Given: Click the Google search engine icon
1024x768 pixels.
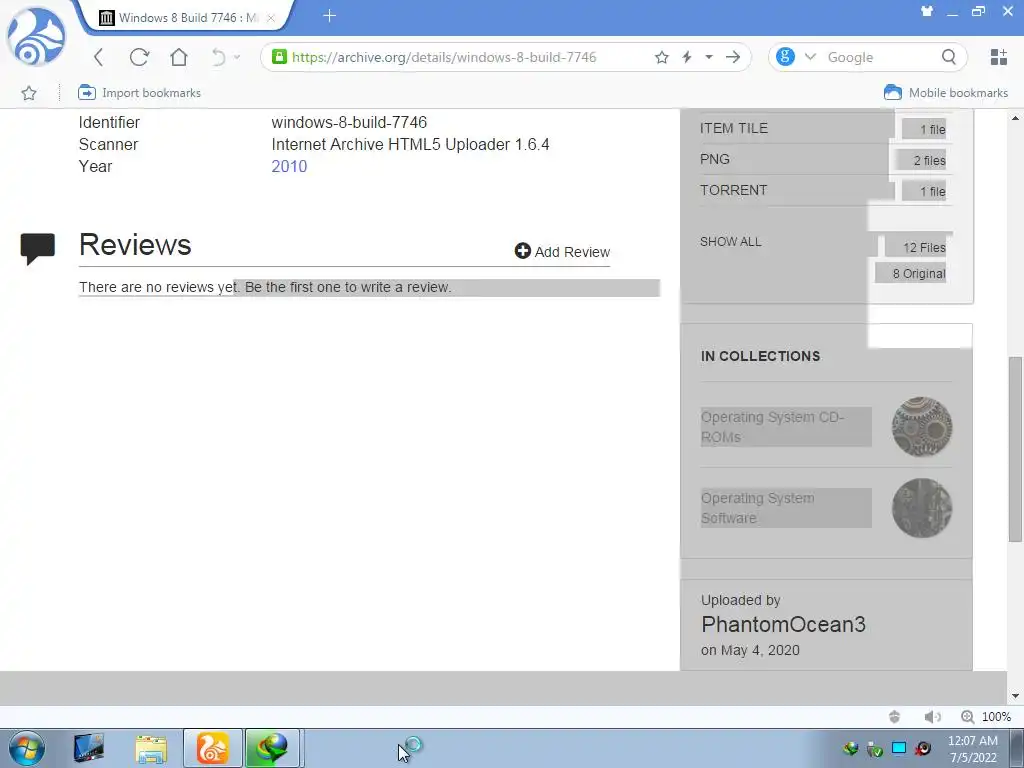Looking at the screenshot, I should click(786, 57).
